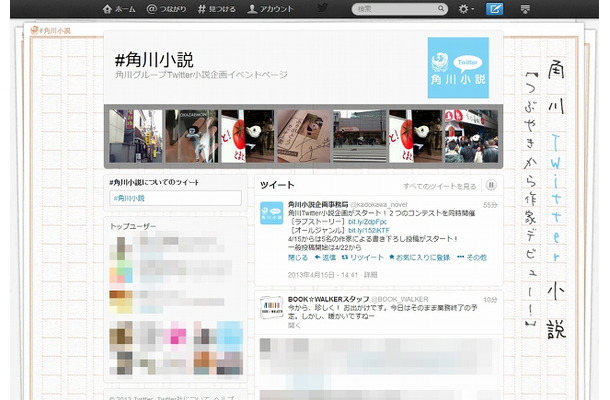The width and height of the screenshot is (610, 400).
Task: Click リツイート retweet action
Action: 363,258
